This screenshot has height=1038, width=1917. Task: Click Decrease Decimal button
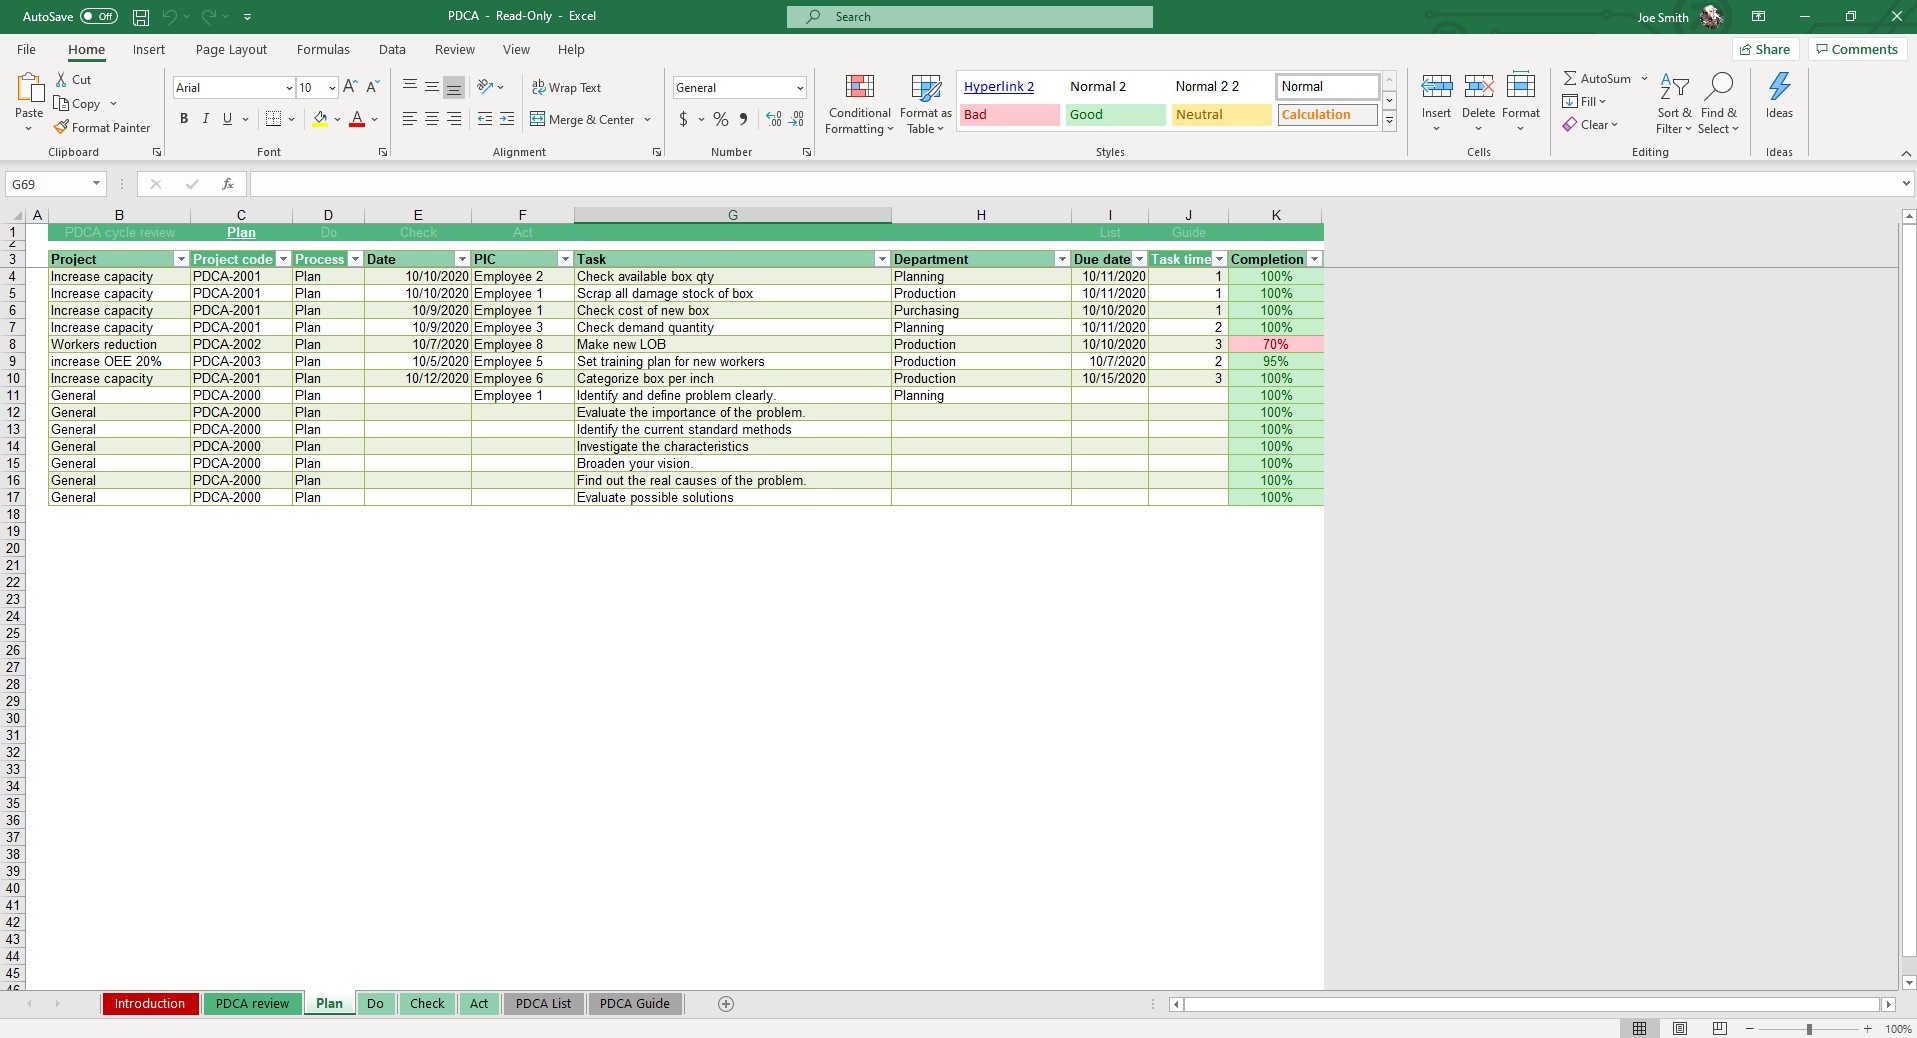(797, 120)
